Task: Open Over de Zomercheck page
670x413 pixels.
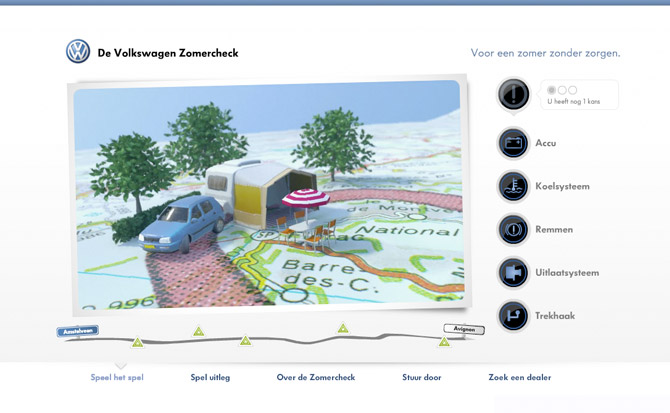Action: coord(316,377)
